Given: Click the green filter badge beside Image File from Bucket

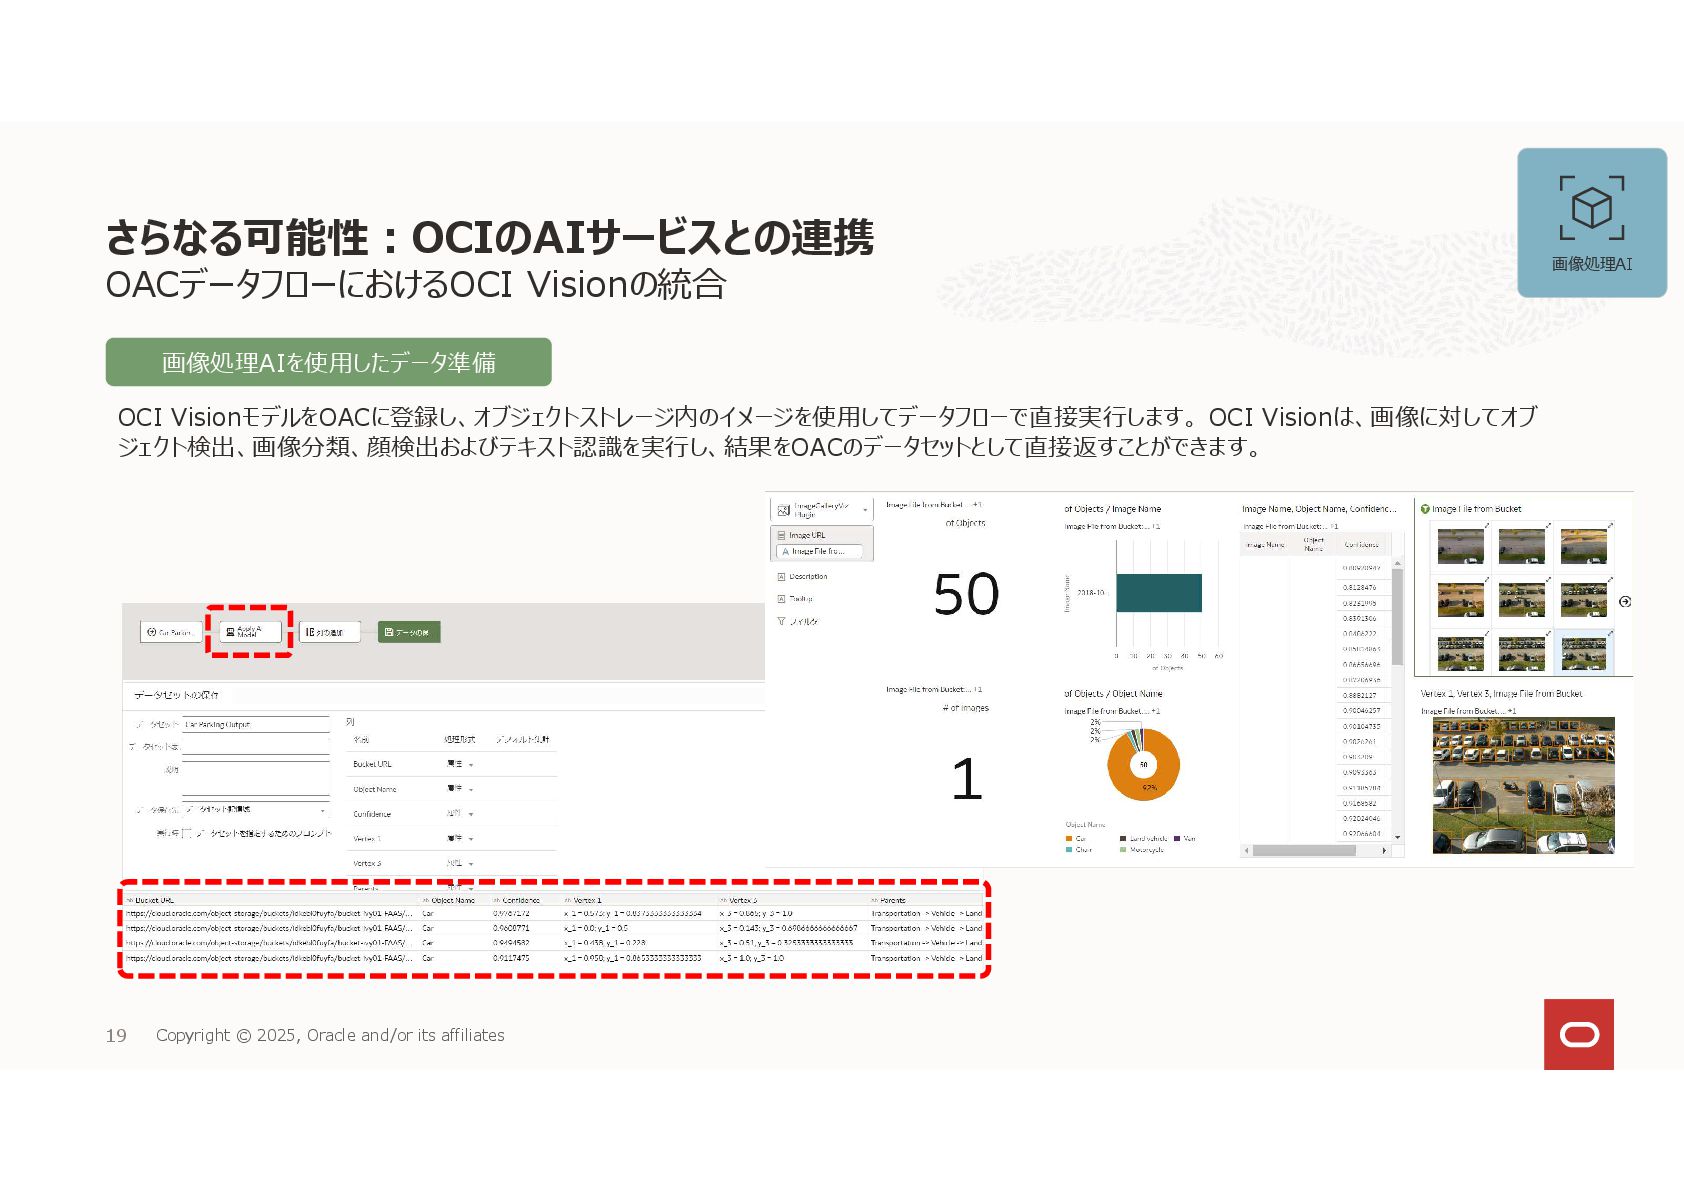Looking at the screenshot, I should pyautogui.click(x=1425, y=509).
